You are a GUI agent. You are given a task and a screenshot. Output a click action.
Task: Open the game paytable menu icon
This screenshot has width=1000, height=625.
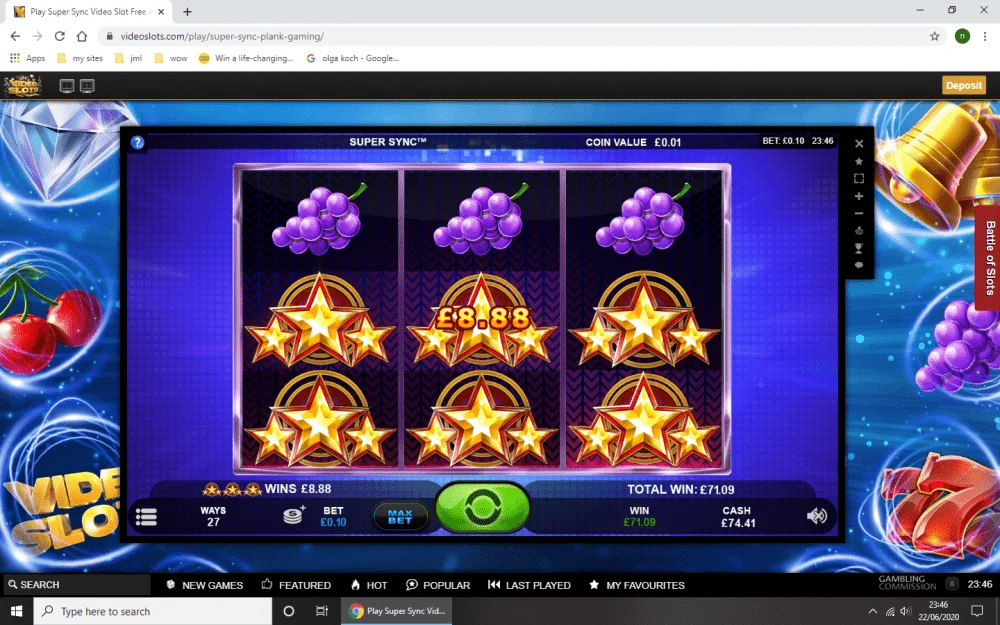(x=146, y=517)
